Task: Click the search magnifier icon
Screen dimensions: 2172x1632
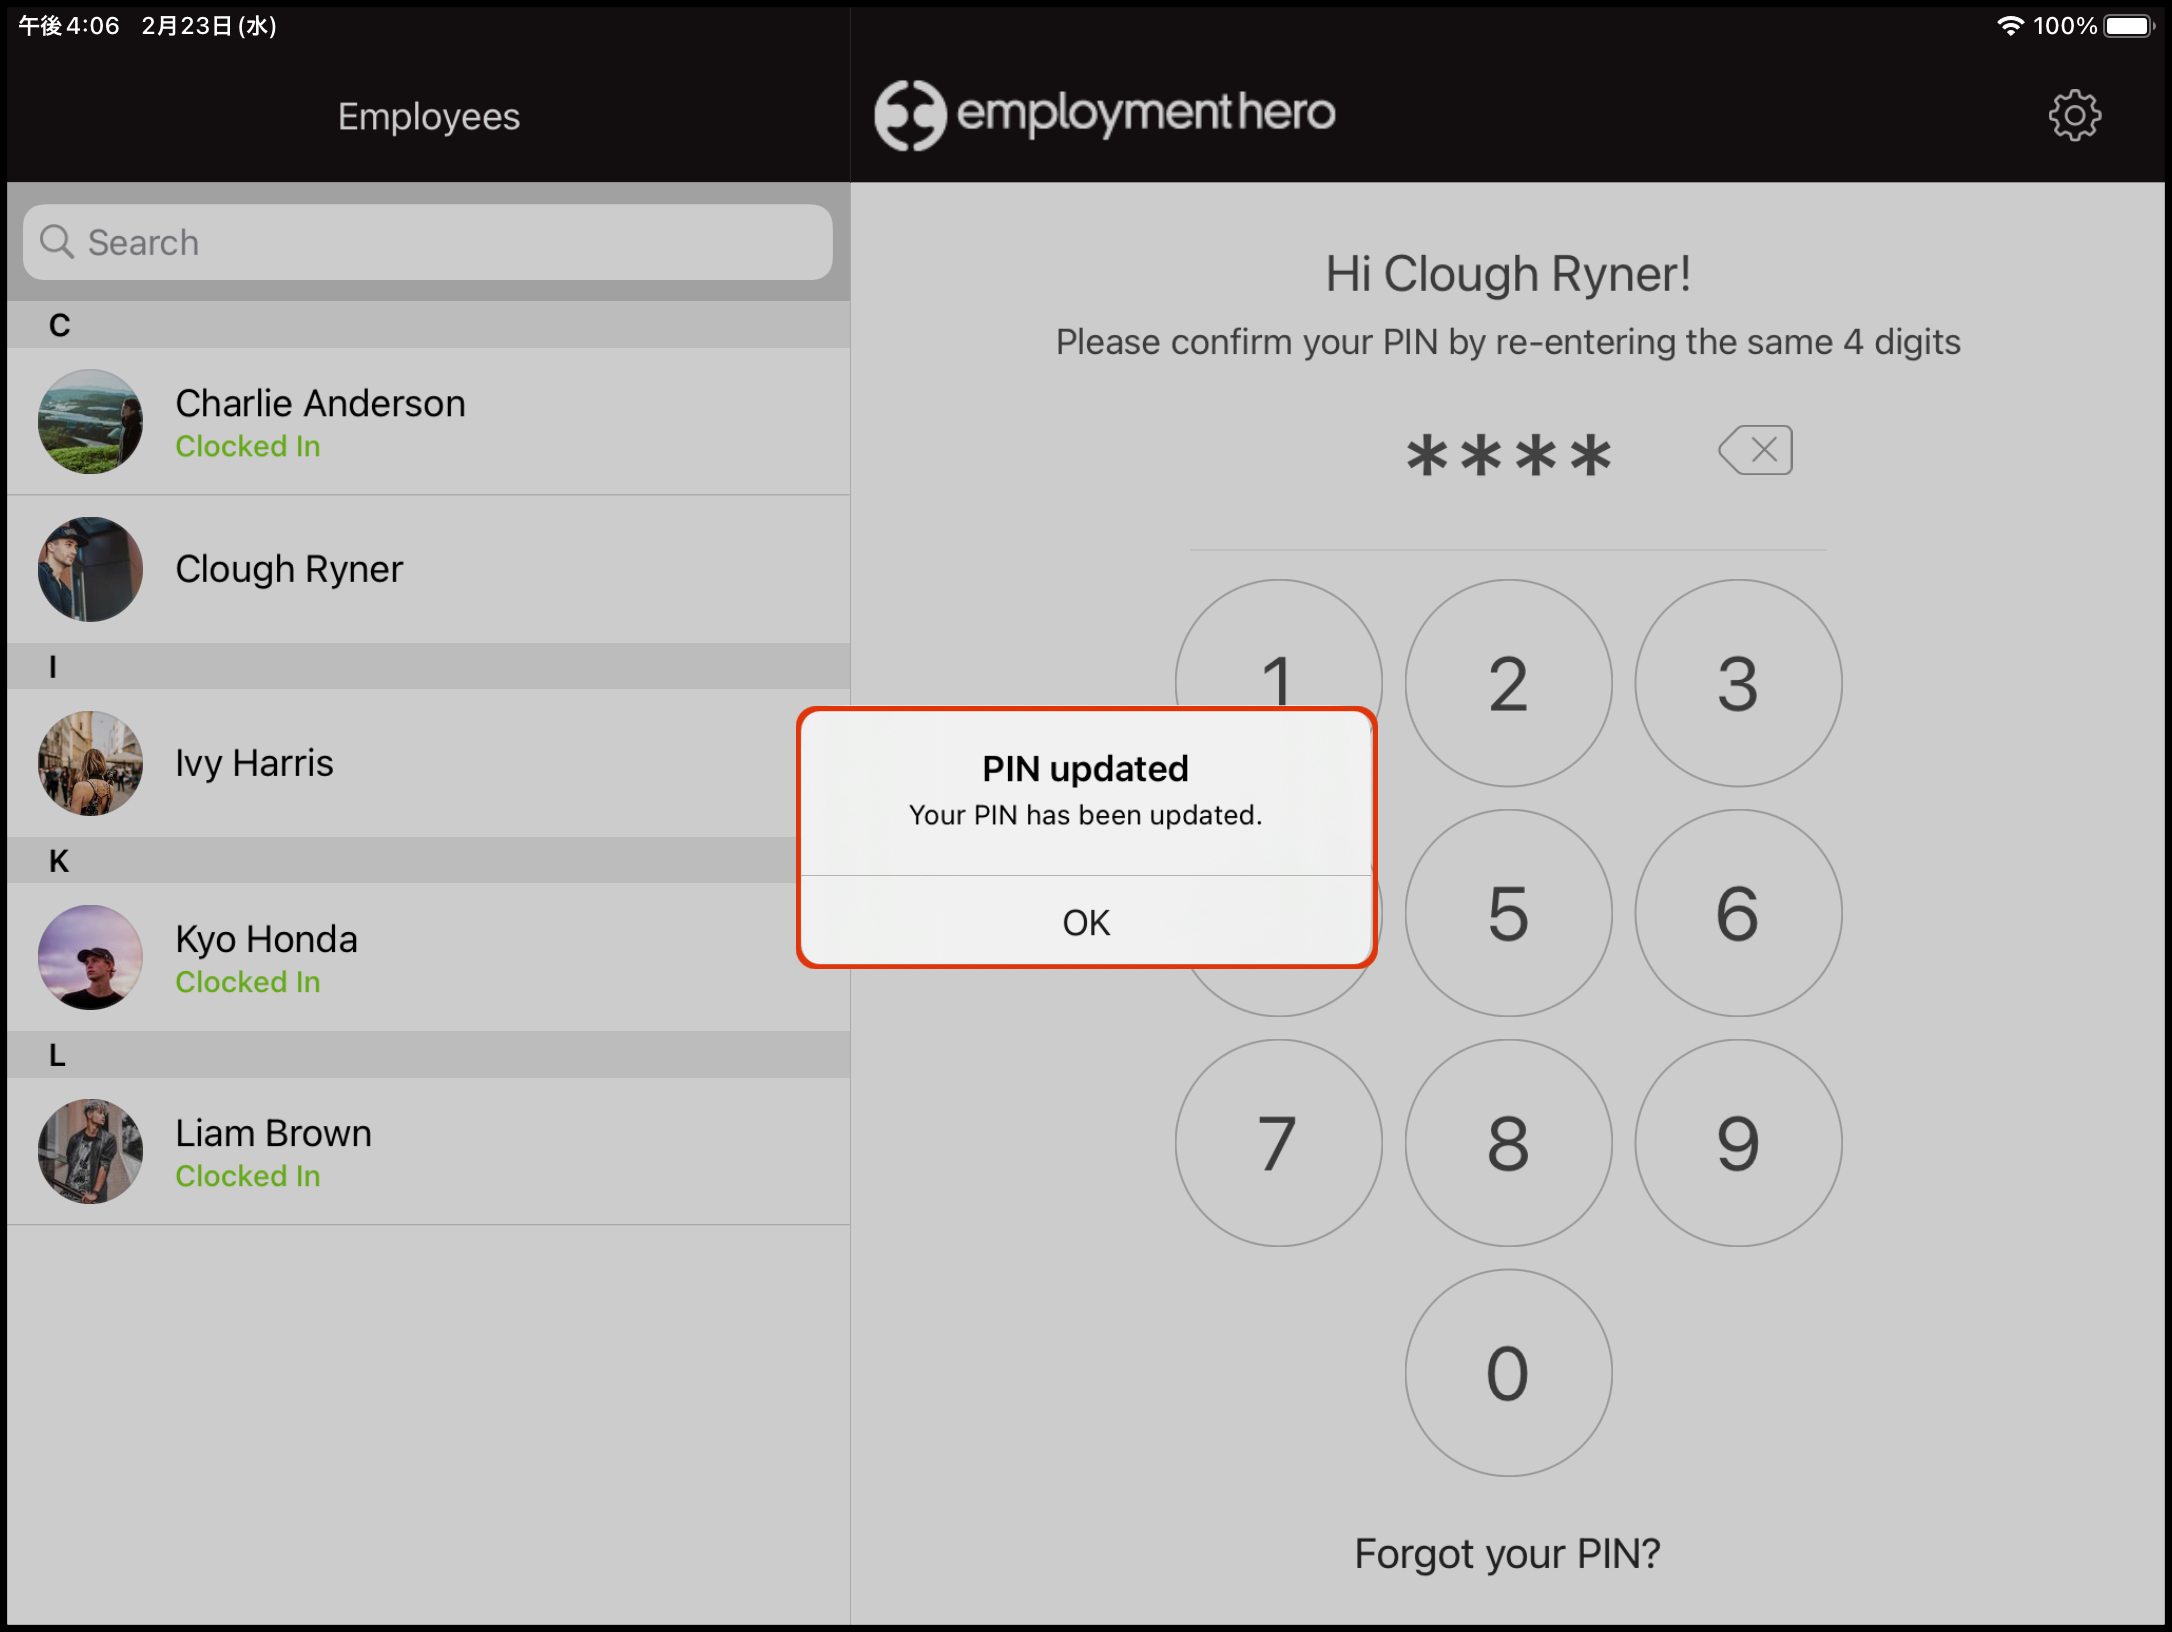Action: tap(57, 242)
